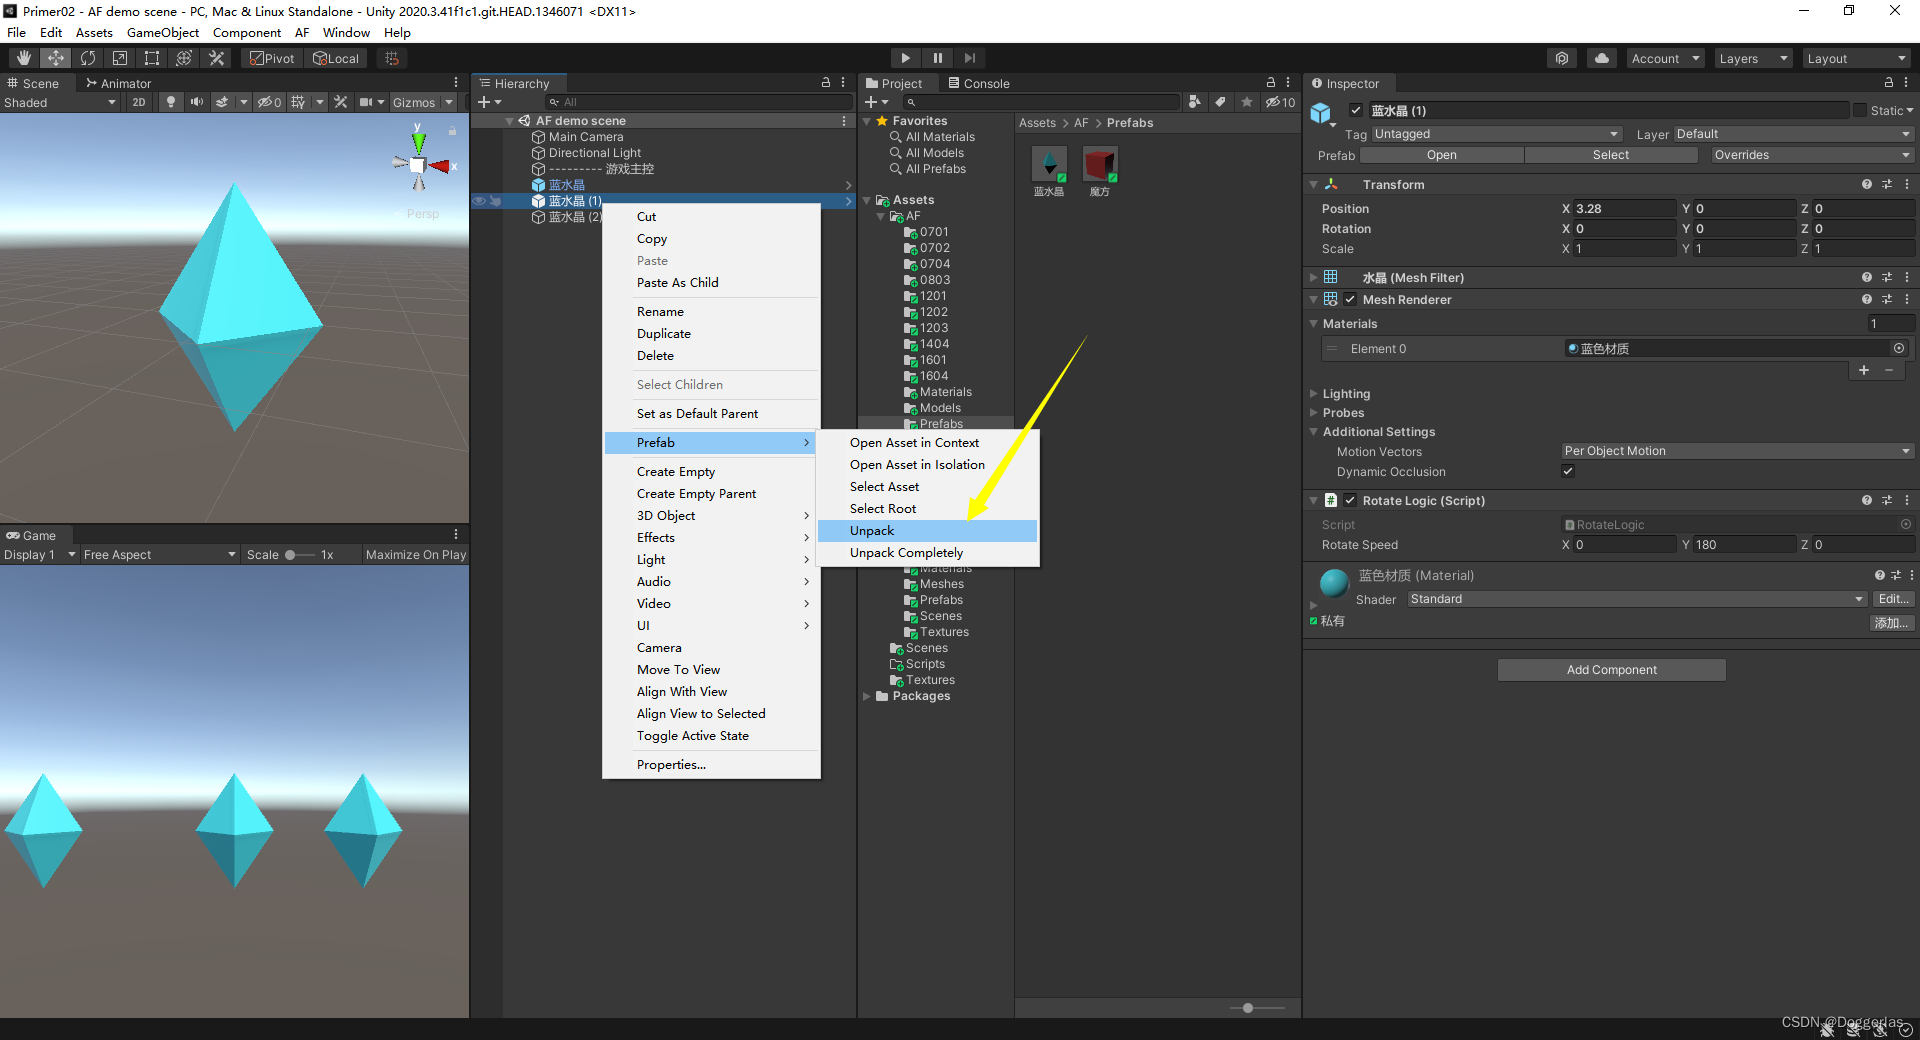Choose Unpack Completely option
Screen dimensions: 1920x1040
click(x=927, y=553)
